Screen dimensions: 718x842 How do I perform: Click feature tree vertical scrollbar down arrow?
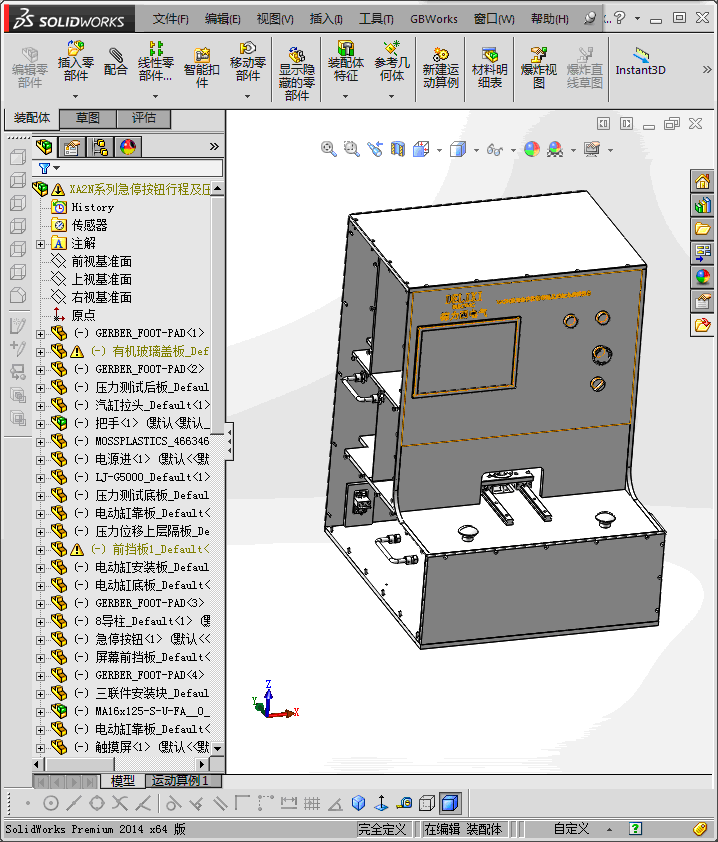tap(217, 748)
